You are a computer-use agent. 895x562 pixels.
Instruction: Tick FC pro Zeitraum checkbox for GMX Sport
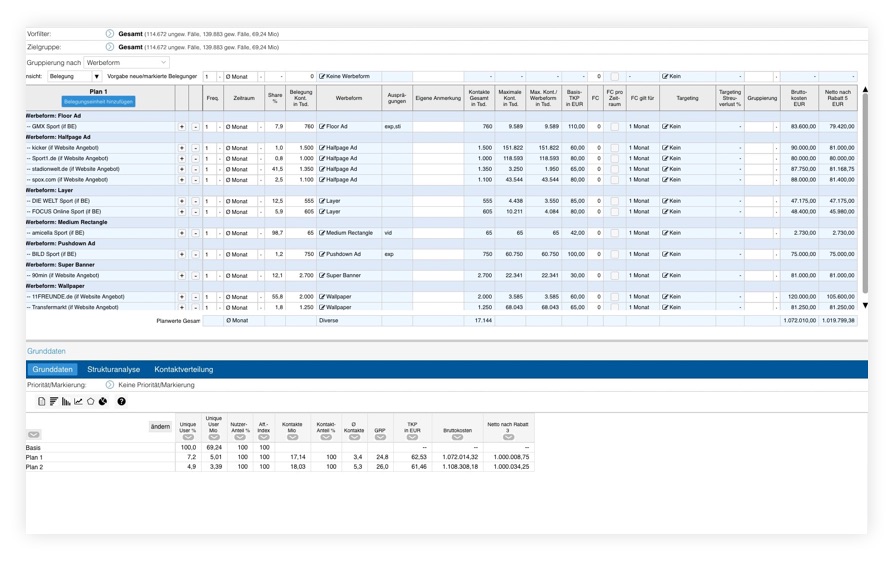pos(614,127)
